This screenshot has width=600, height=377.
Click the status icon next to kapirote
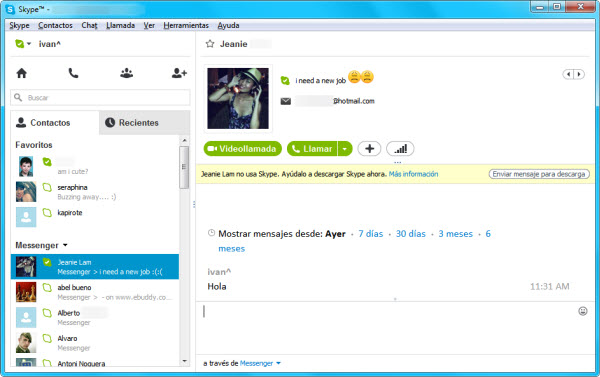click(47, 212)
